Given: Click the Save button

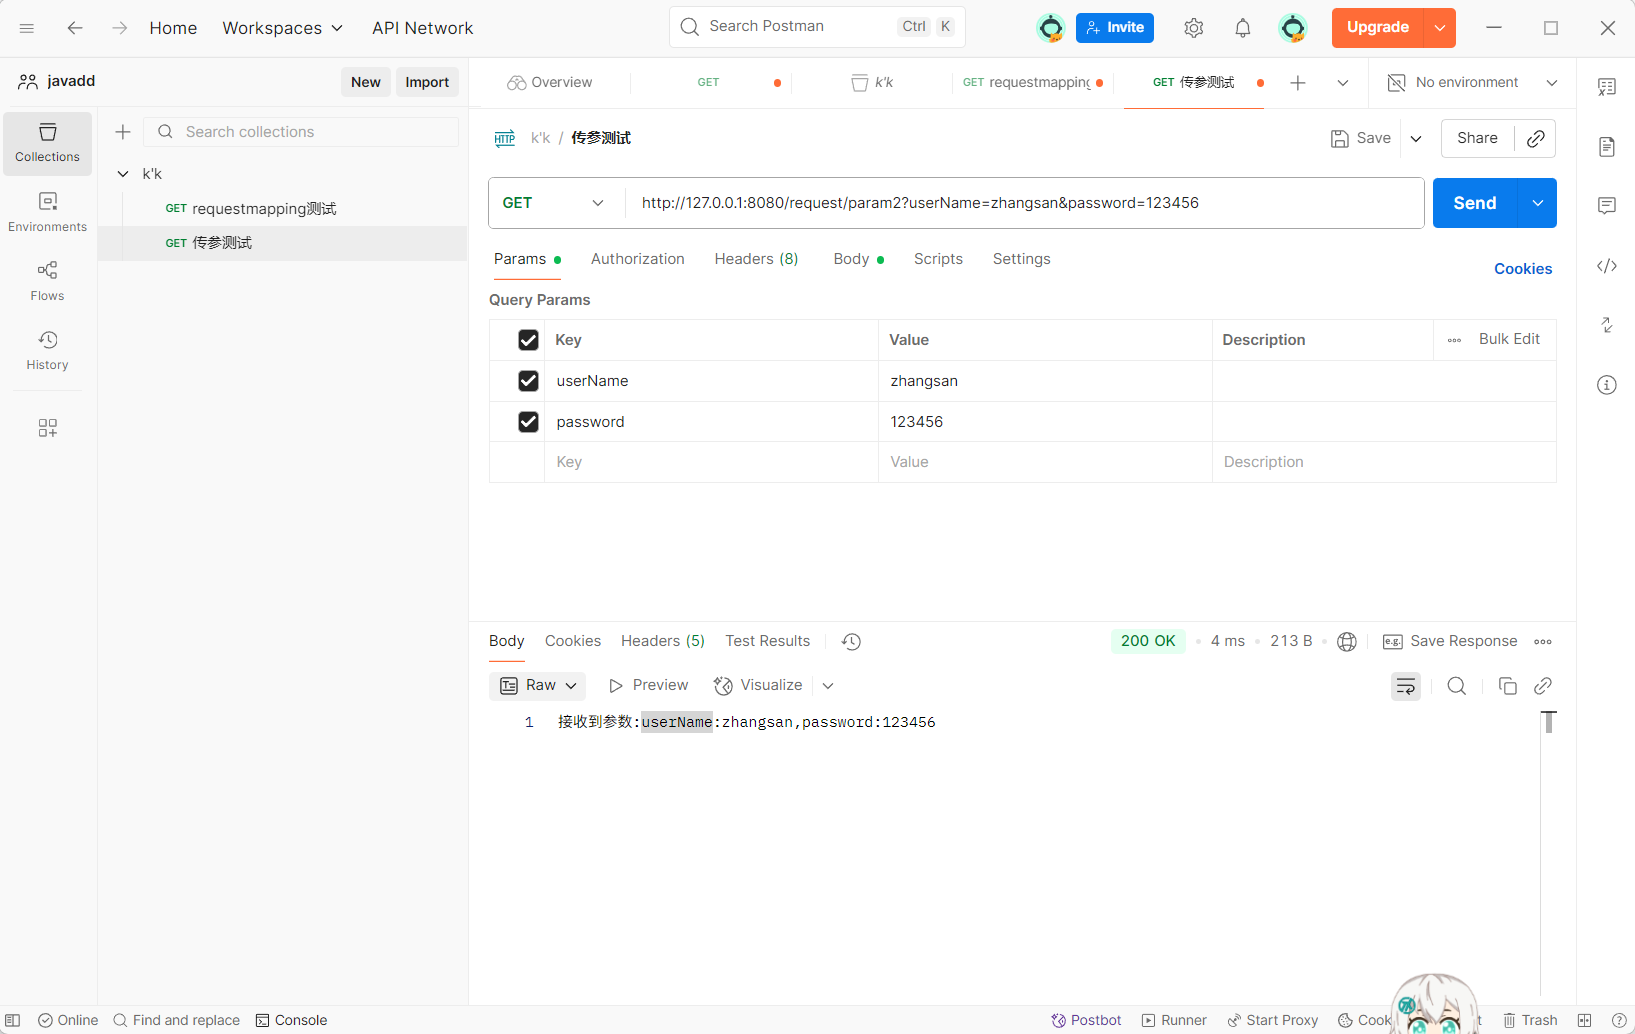Looking at the screenshot, I should [x=1361, y=139].
